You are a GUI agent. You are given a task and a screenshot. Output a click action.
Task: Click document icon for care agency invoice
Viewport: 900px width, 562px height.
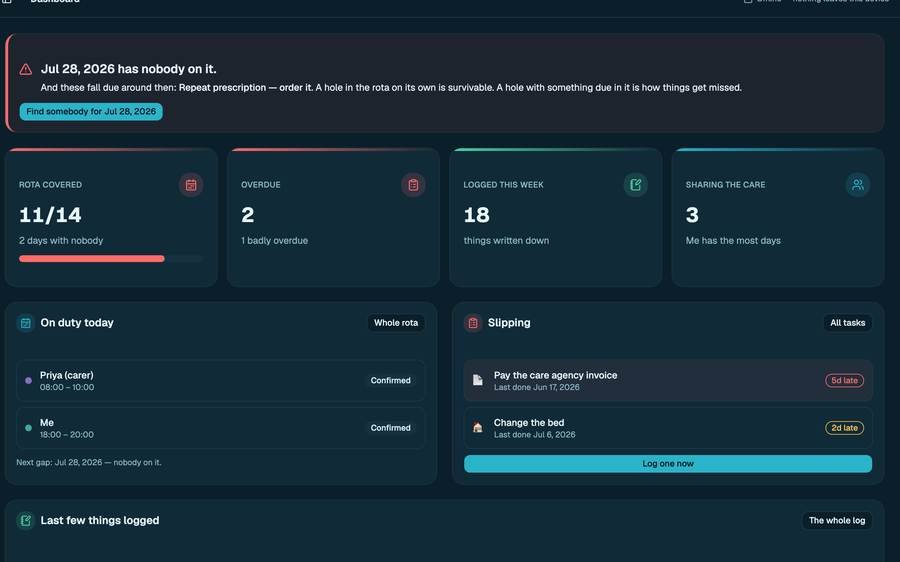pos(478,380)
